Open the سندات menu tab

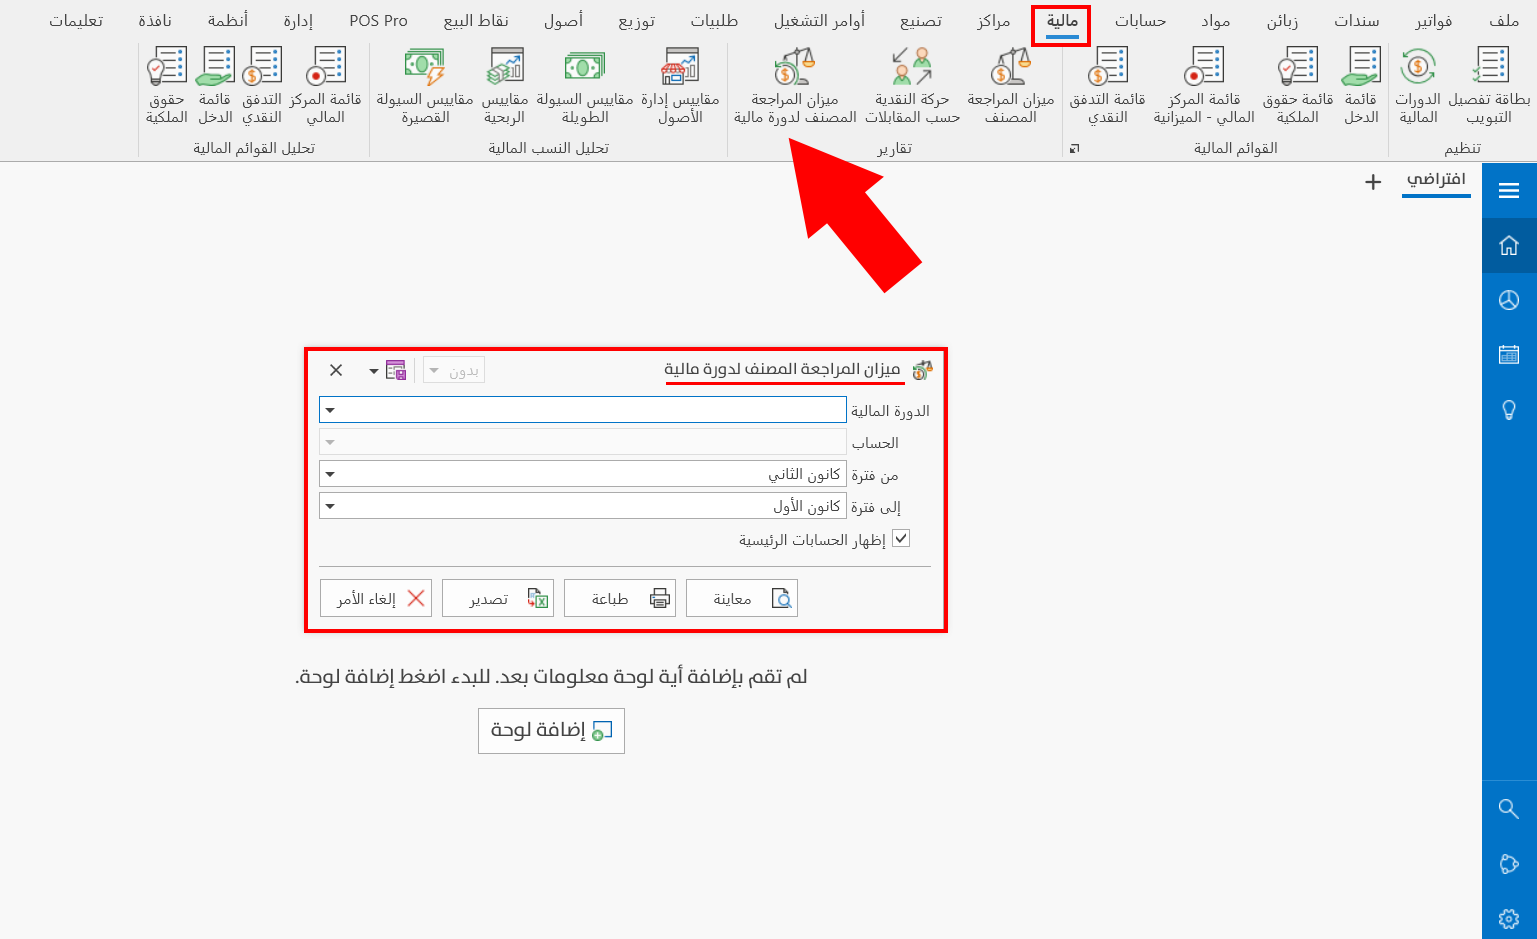[1357, 21]
